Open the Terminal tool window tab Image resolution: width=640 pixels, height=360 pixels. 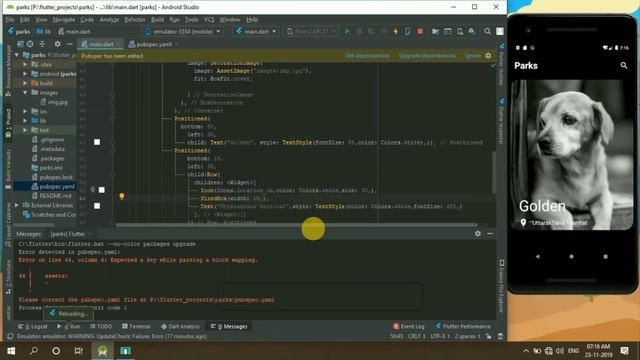(x=136, y=326)
